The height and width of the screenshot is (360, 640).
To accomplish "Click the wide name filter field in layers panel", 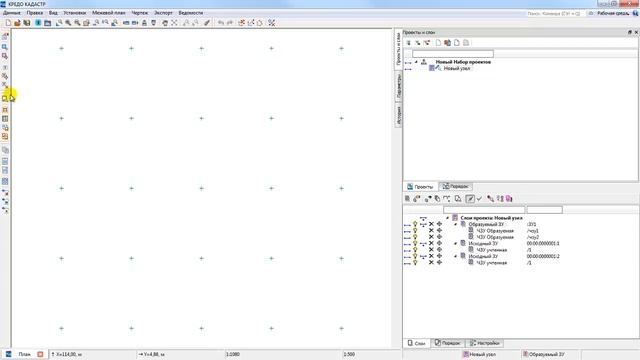I will [x=484, y=210].
